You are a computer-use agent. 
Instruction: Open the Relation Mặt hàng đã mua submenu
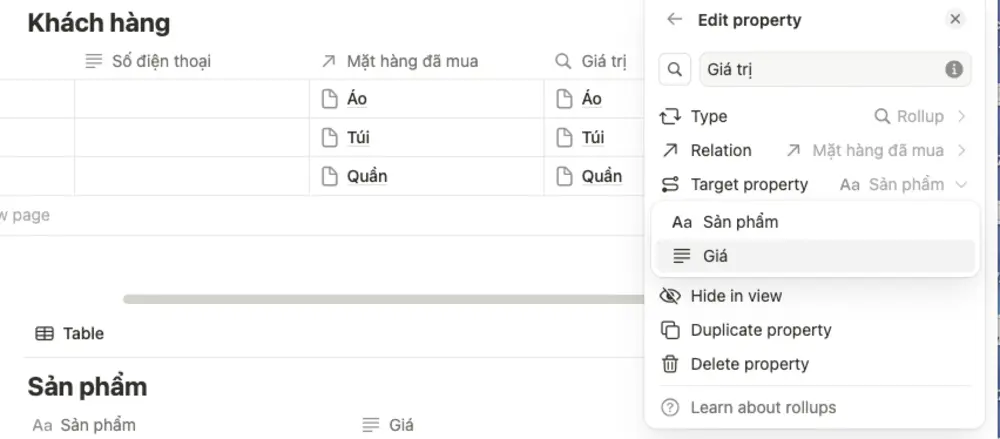click(x=814, y=151)
